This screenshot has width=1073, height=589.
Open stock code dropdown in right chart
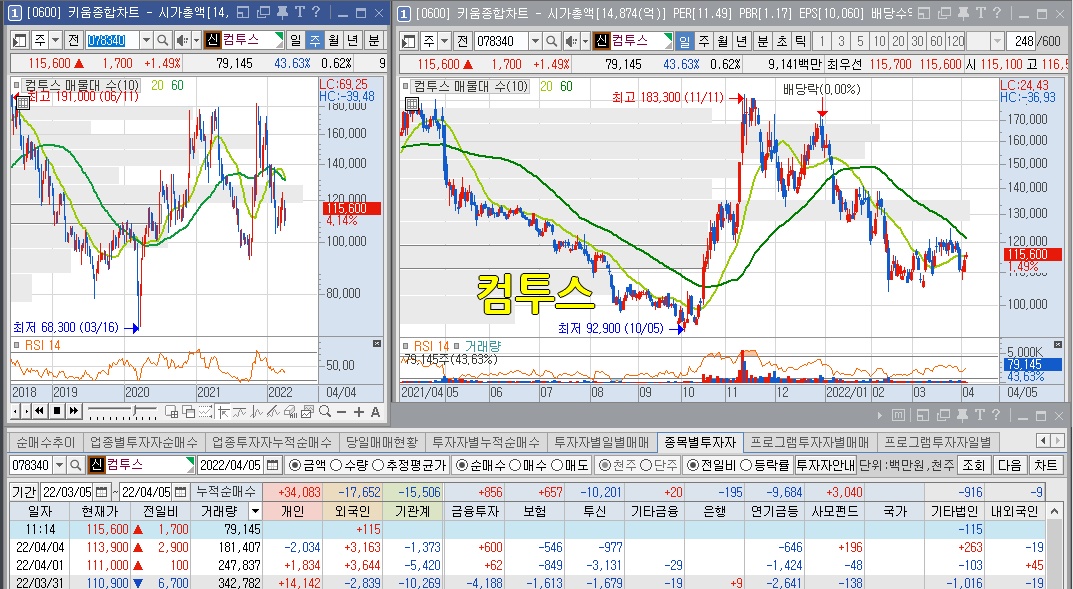(x=535, y=41)
